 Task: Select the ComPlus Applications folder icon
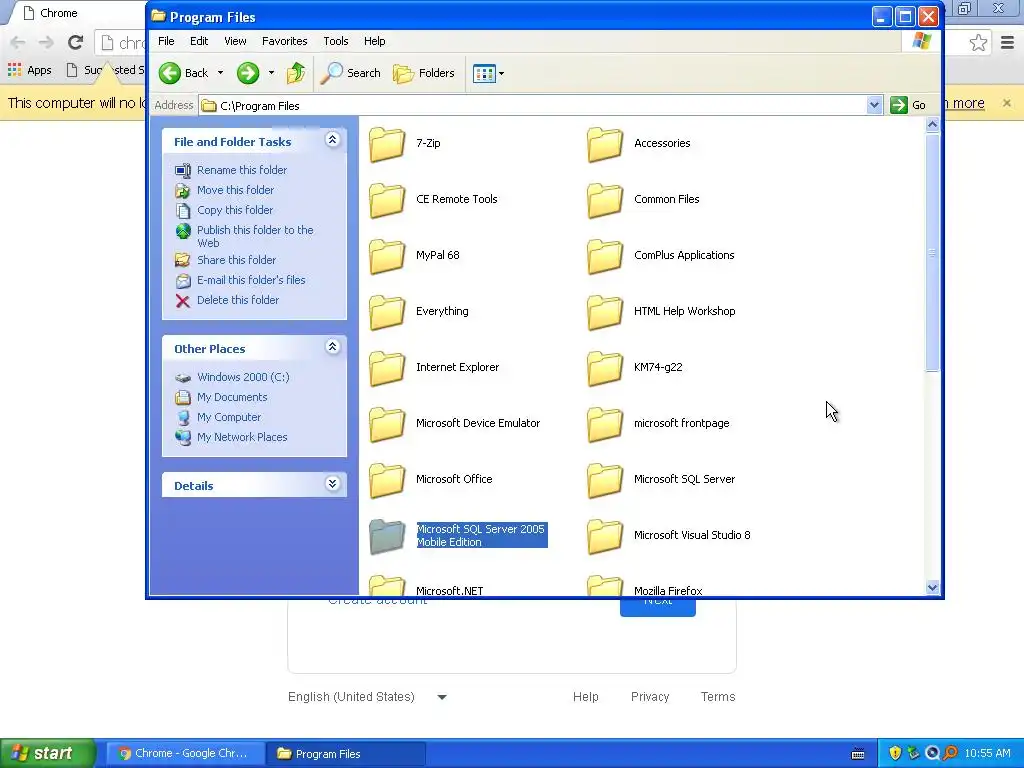point(605,257)
